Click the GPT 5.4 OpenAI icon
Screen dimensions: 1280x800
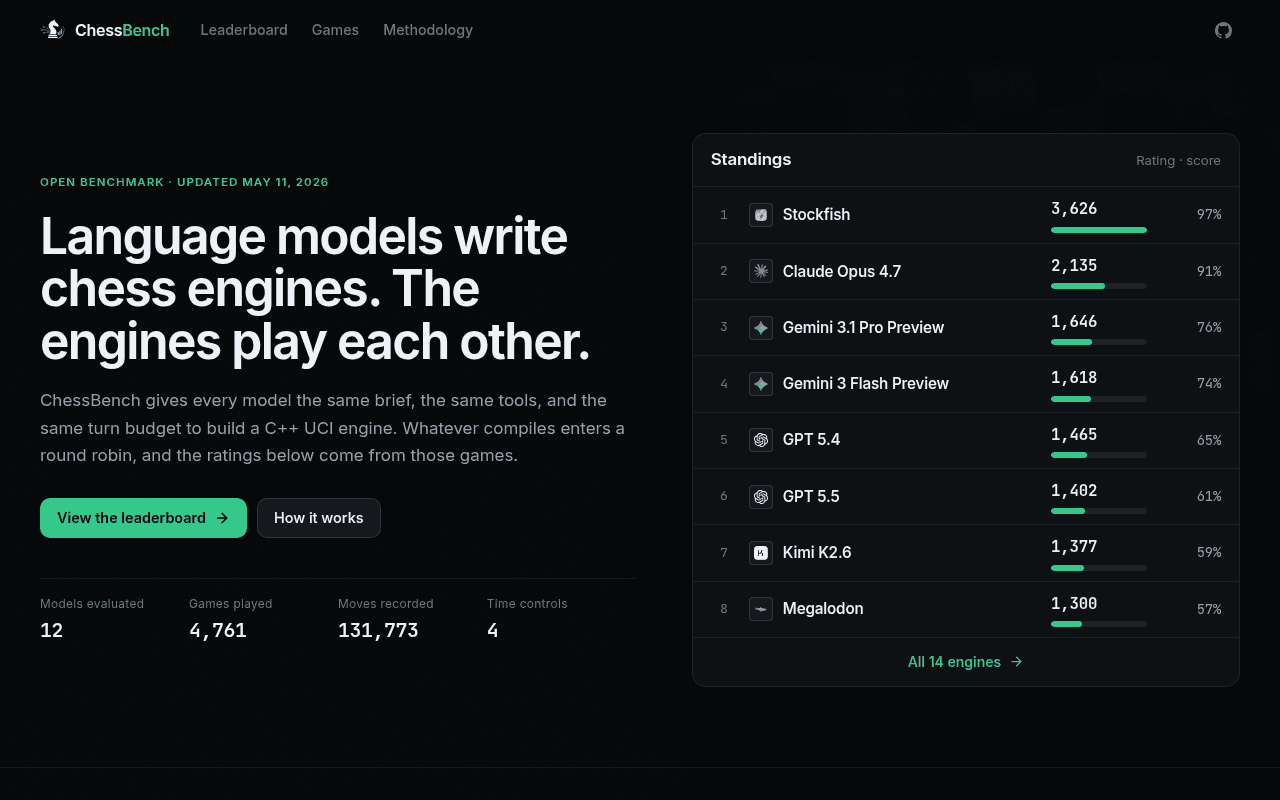pos(761,440)
